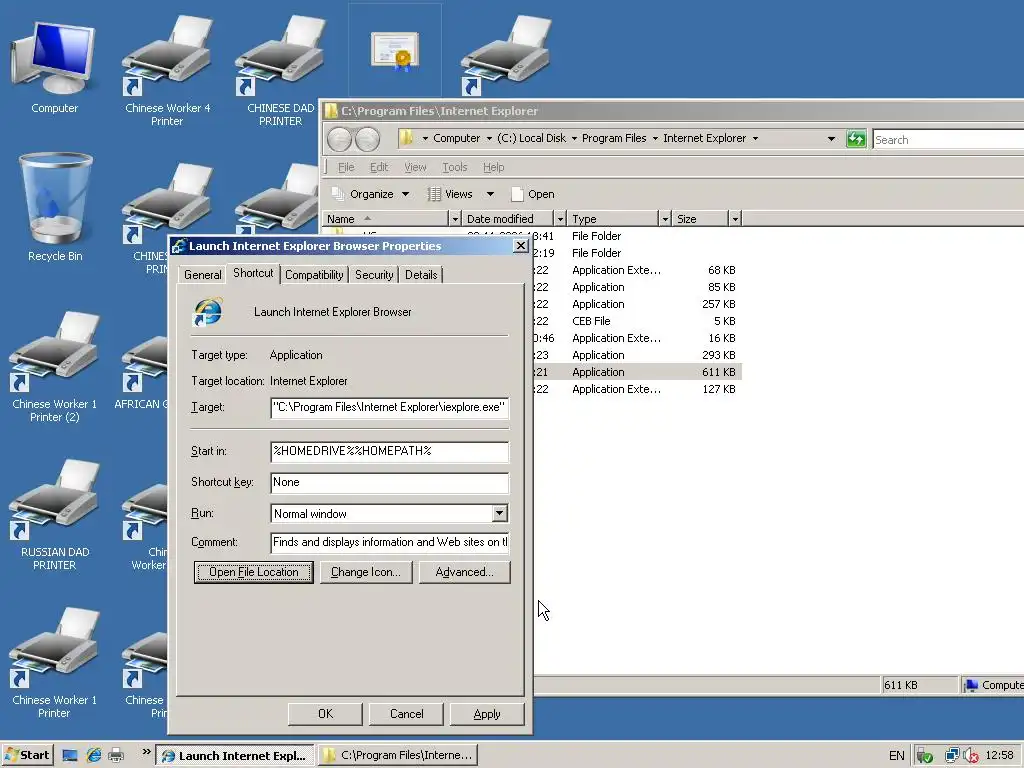Click into Target field
The image size is (1024, 768).
click(x=389, y=408)
